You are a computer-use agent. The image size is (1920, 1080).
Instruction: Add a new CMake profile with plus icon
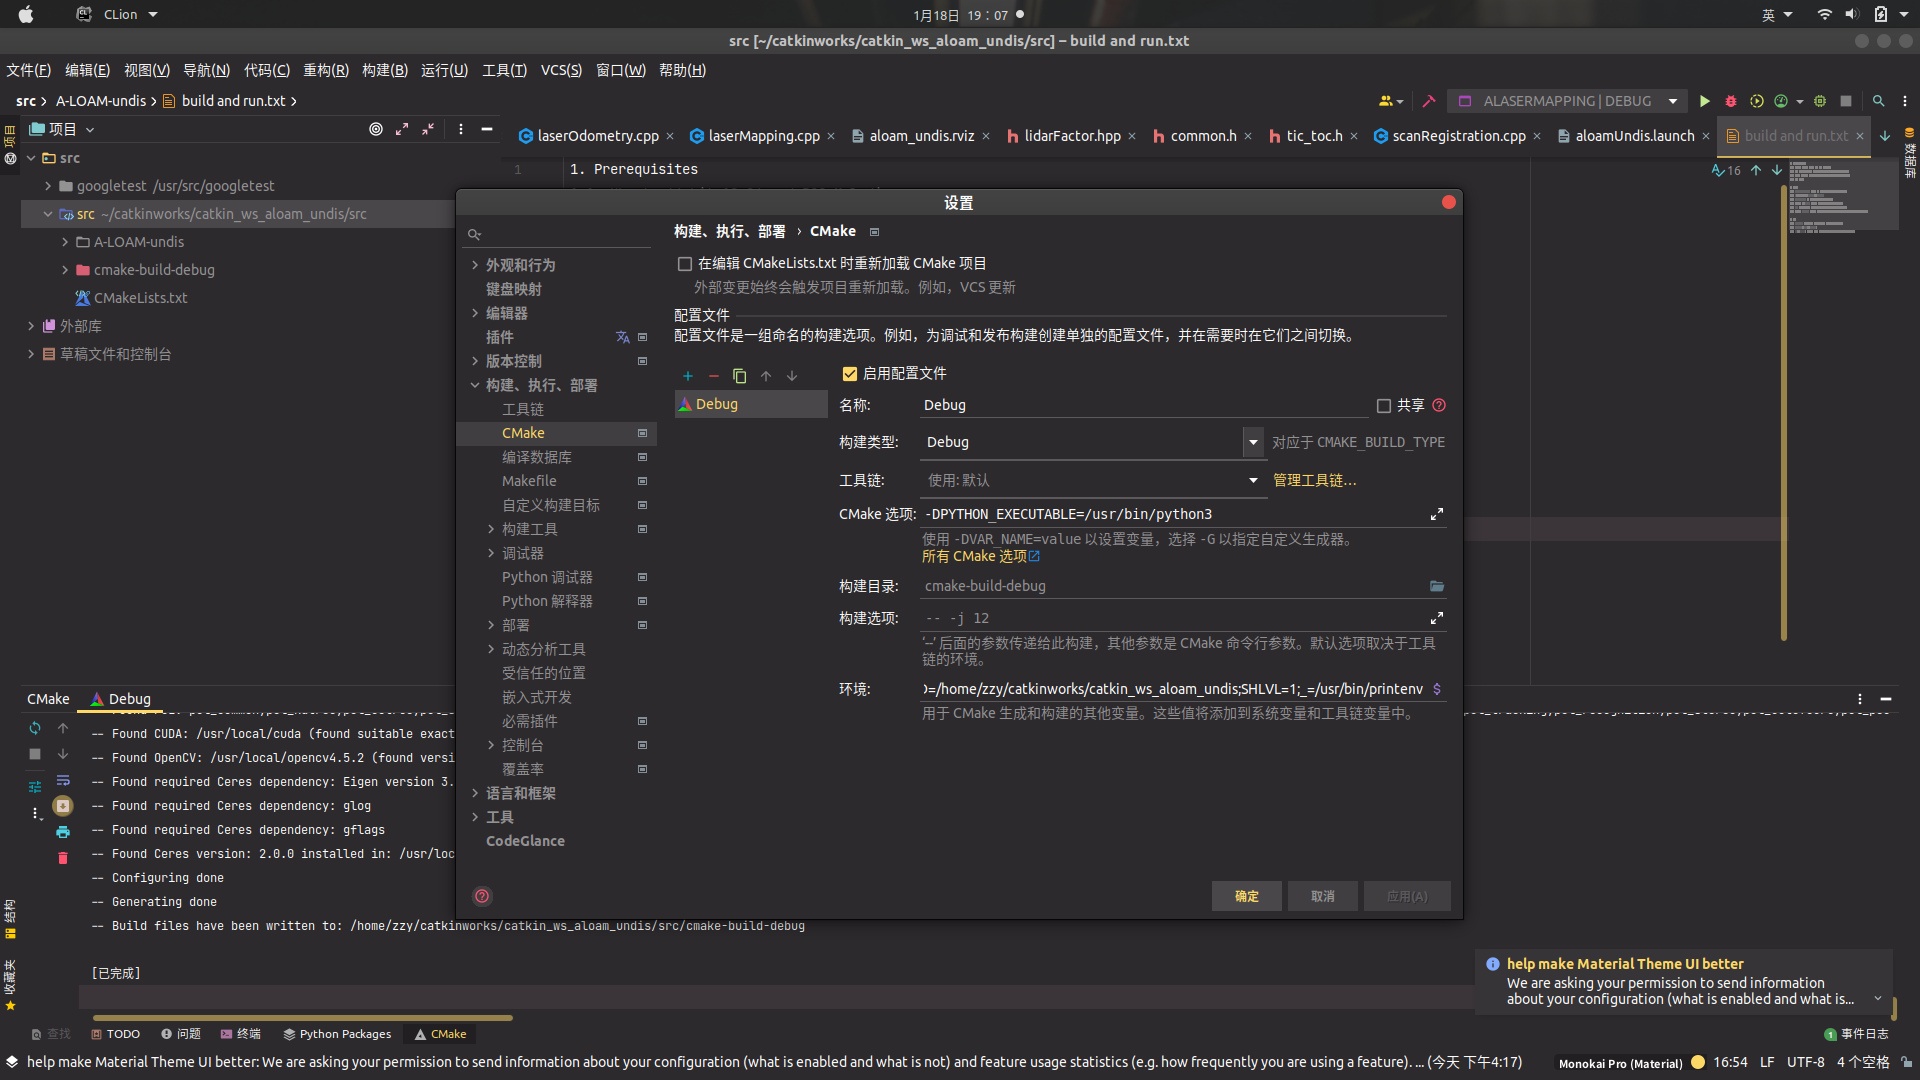click(688, 376)
